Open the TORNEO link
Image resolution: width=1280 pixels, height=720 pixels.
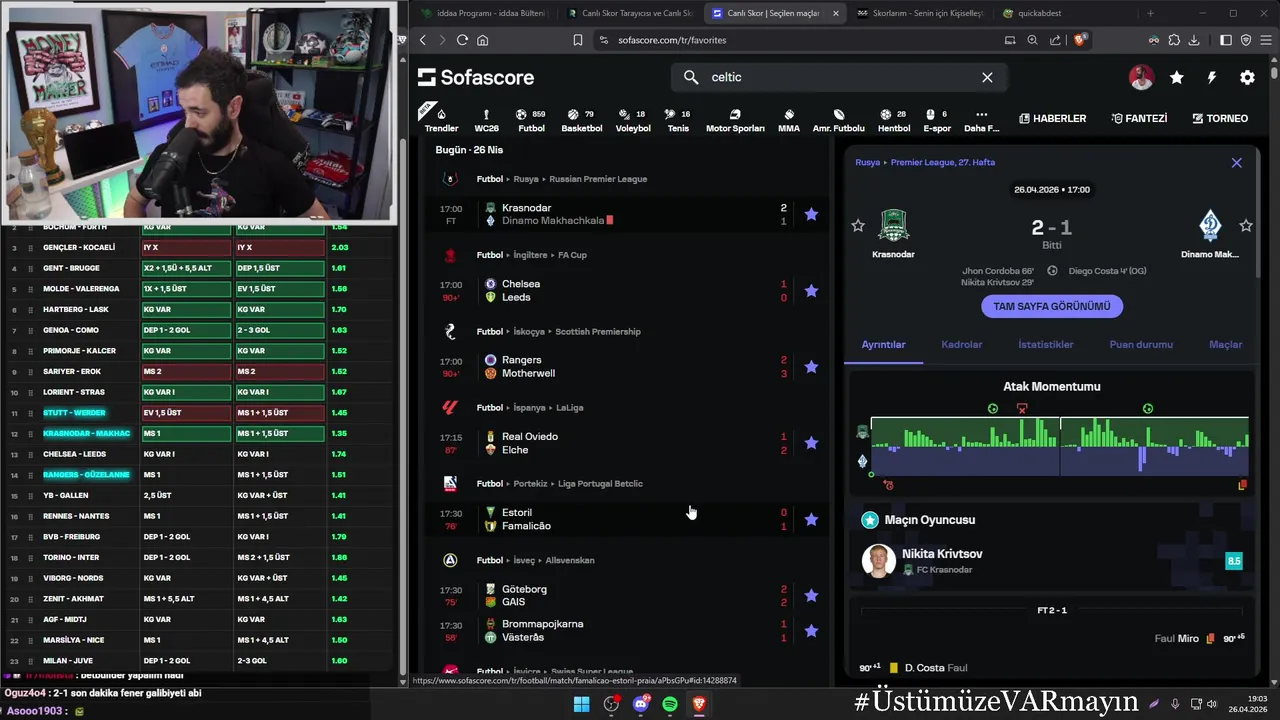point(1220,118)
